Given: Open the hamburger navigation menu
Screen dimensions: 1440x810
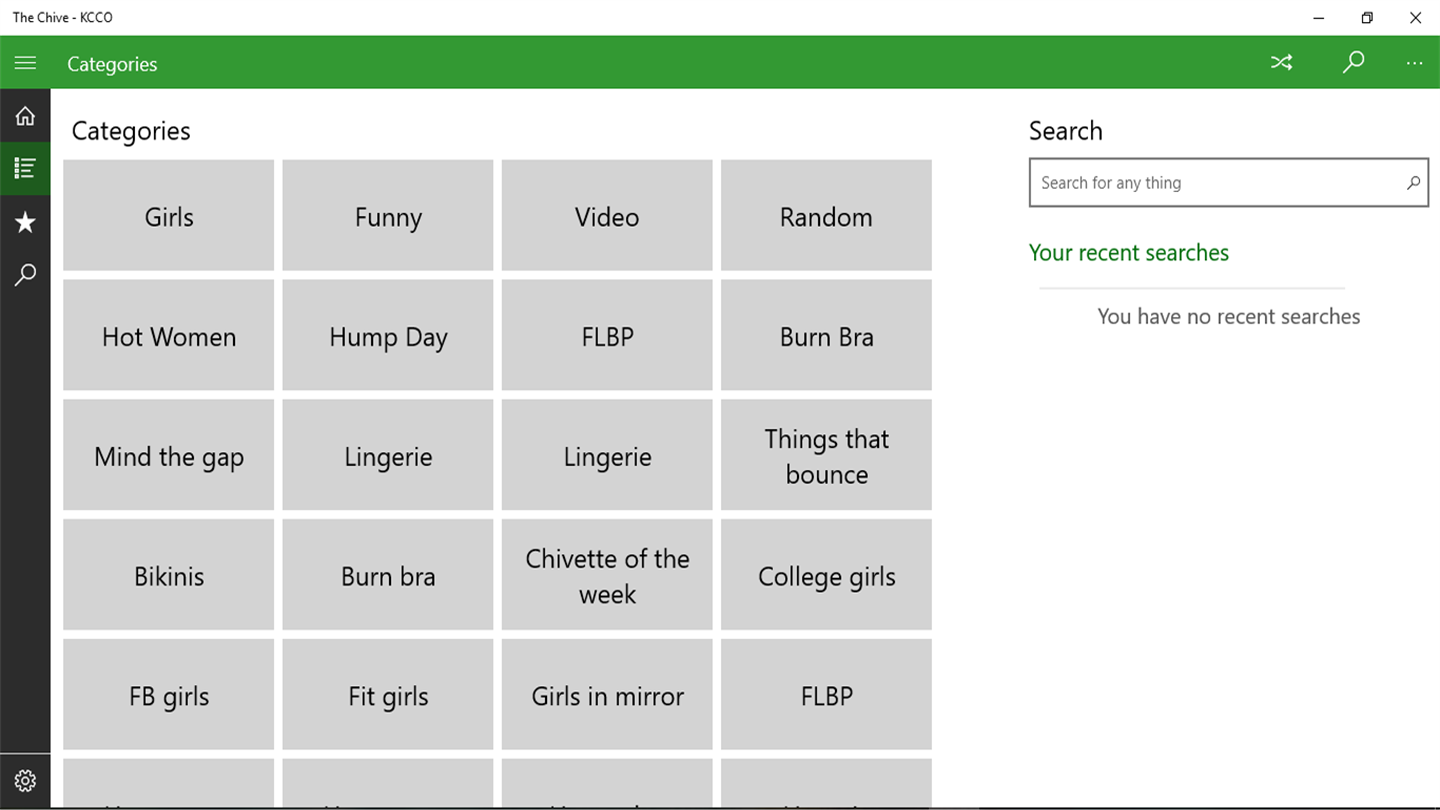Looking at the screenshot, I should pos(25,63).
